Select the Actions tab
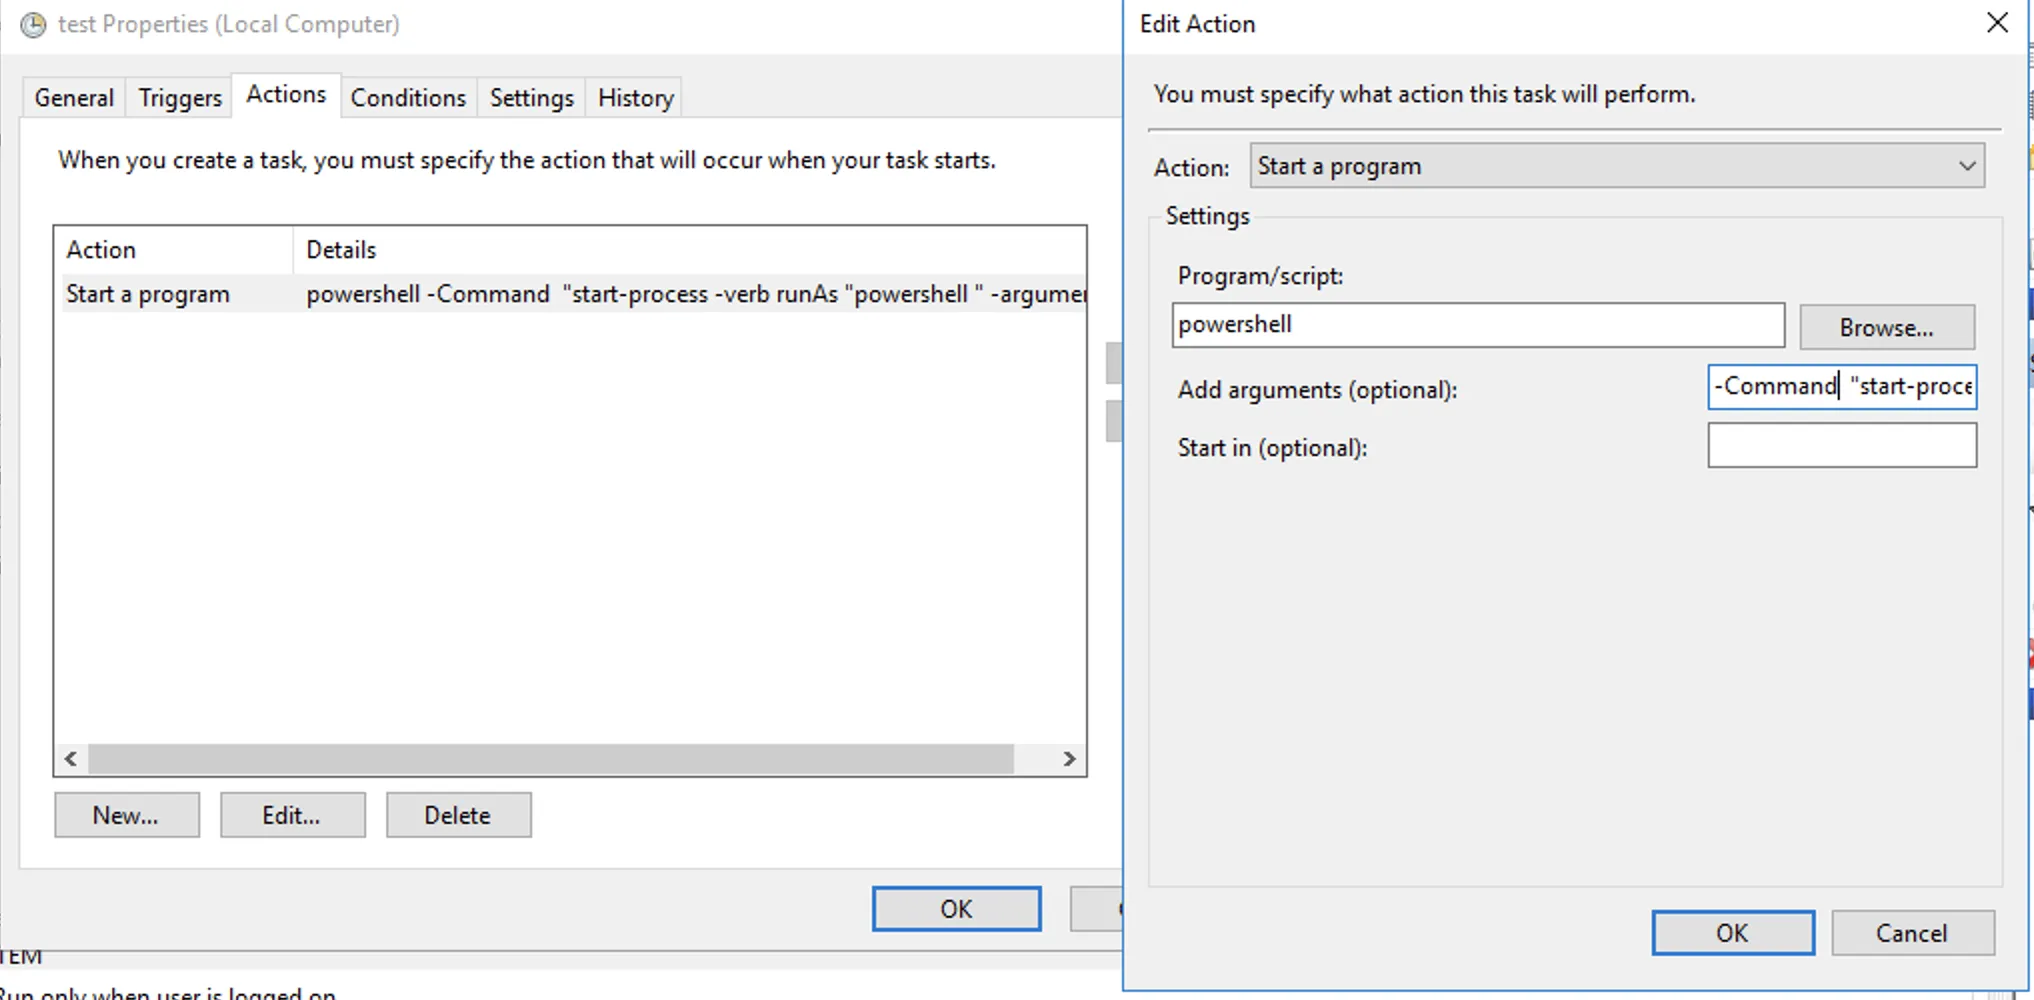Screen dimensions: 2034x1000 (x=286, y=95)
